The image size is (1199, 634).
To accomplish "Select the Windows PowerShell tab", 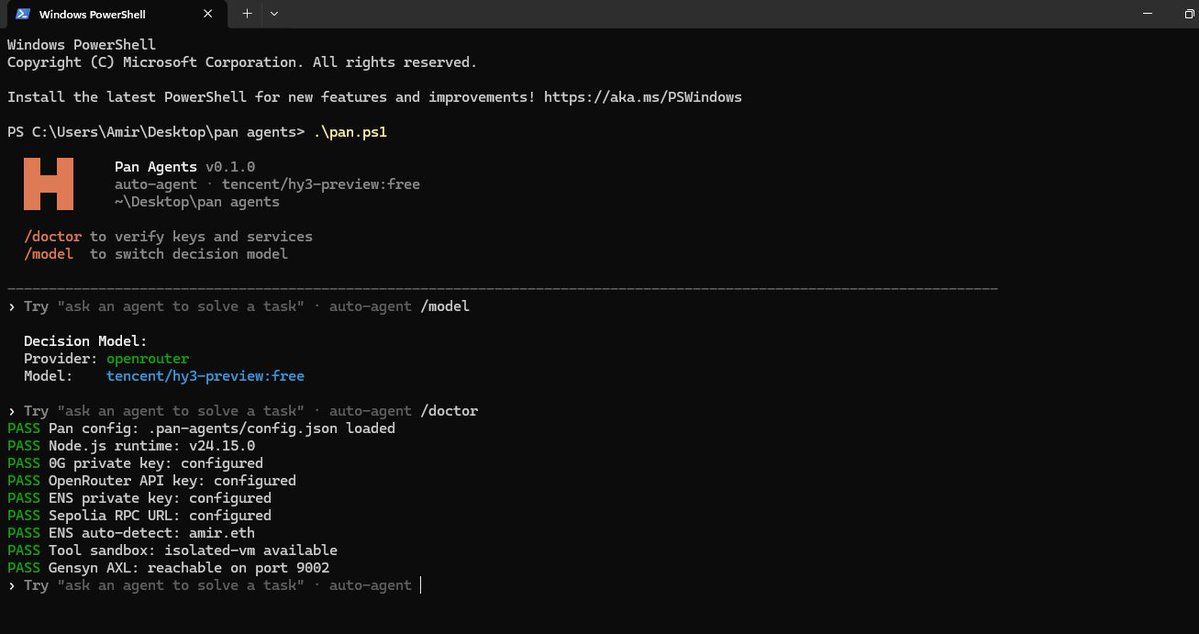I will click(x=115, y=14).
